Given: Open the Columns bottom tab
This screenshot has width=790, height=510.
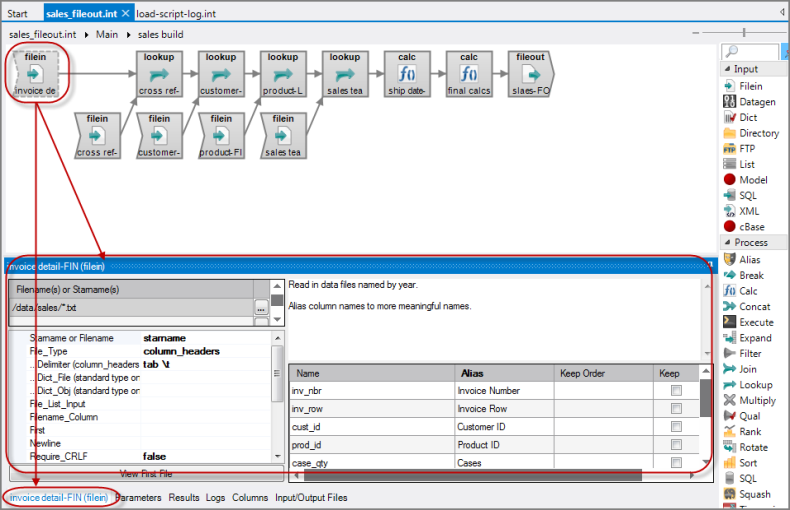Looking at the screenshot, I should (x=250, y=497).
